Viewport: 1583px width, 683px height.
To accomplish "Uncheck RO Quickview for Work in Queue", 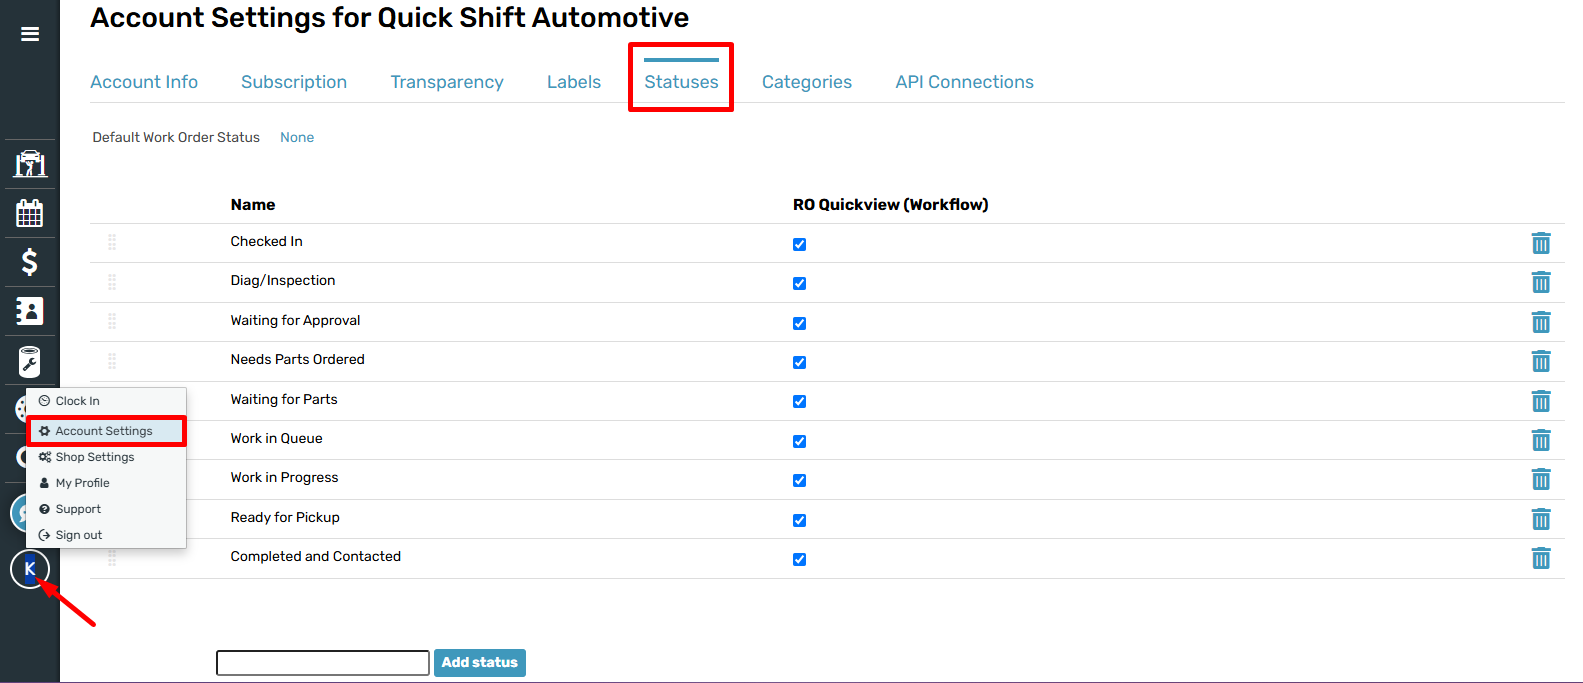I will 799,441.
